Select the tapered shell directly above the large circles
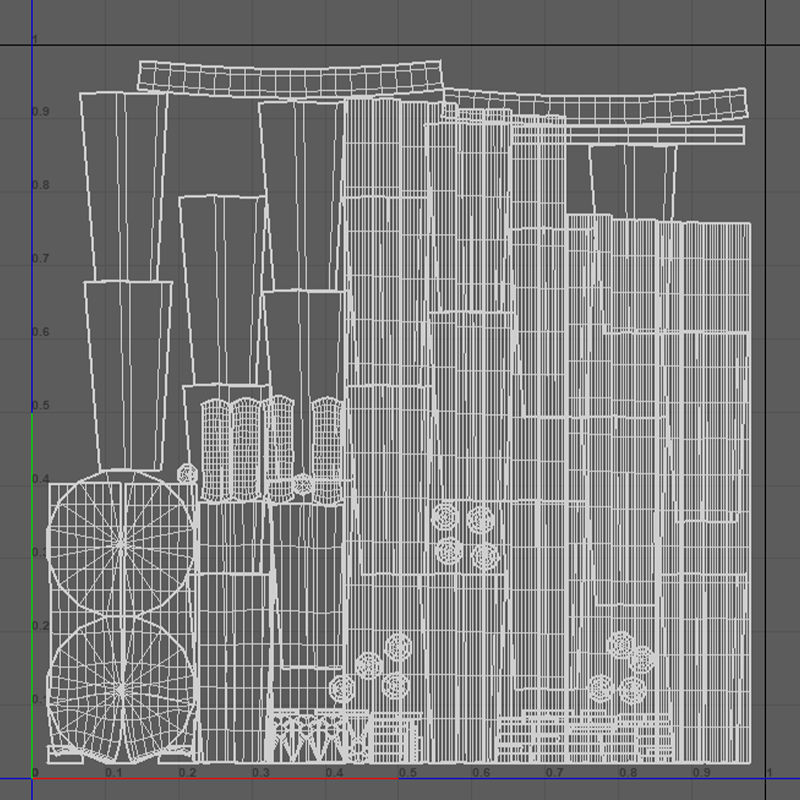Viewport: 800px width, 800px height. tap(128, 376)
